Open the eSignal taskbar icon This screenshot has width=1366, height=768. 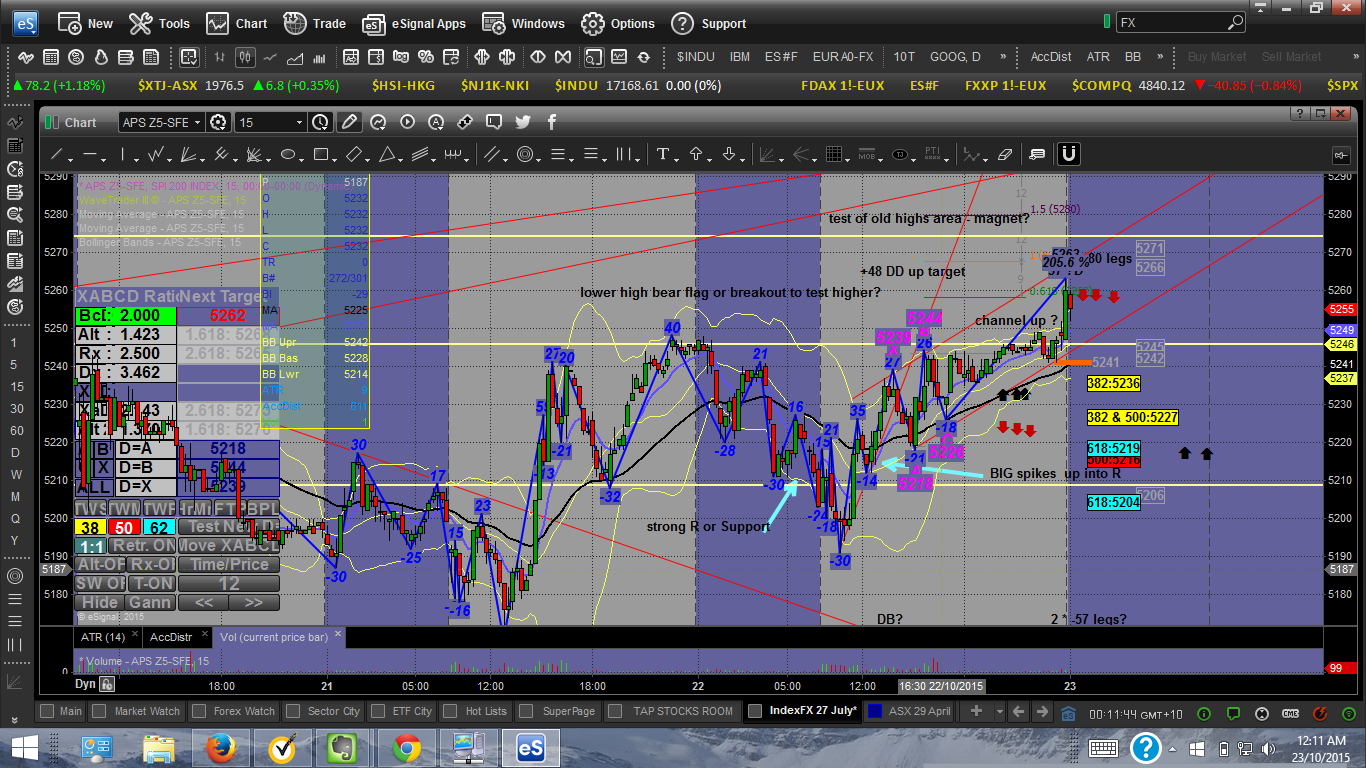(x=531, y=748)
